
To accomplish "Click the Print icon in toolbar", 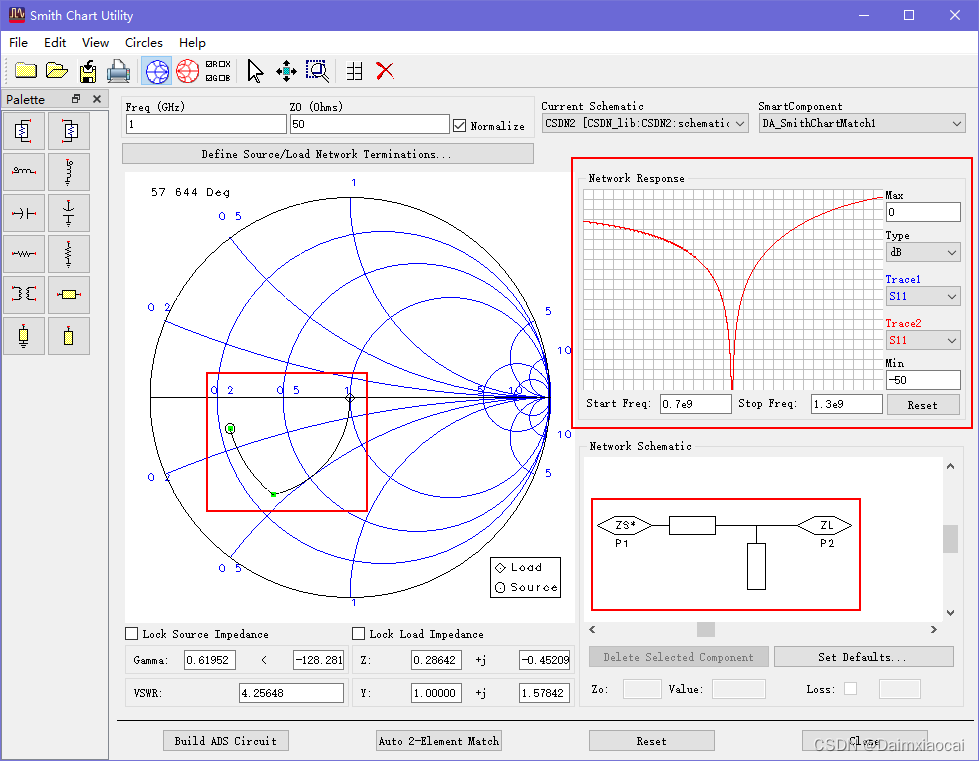I will (119, 71).
